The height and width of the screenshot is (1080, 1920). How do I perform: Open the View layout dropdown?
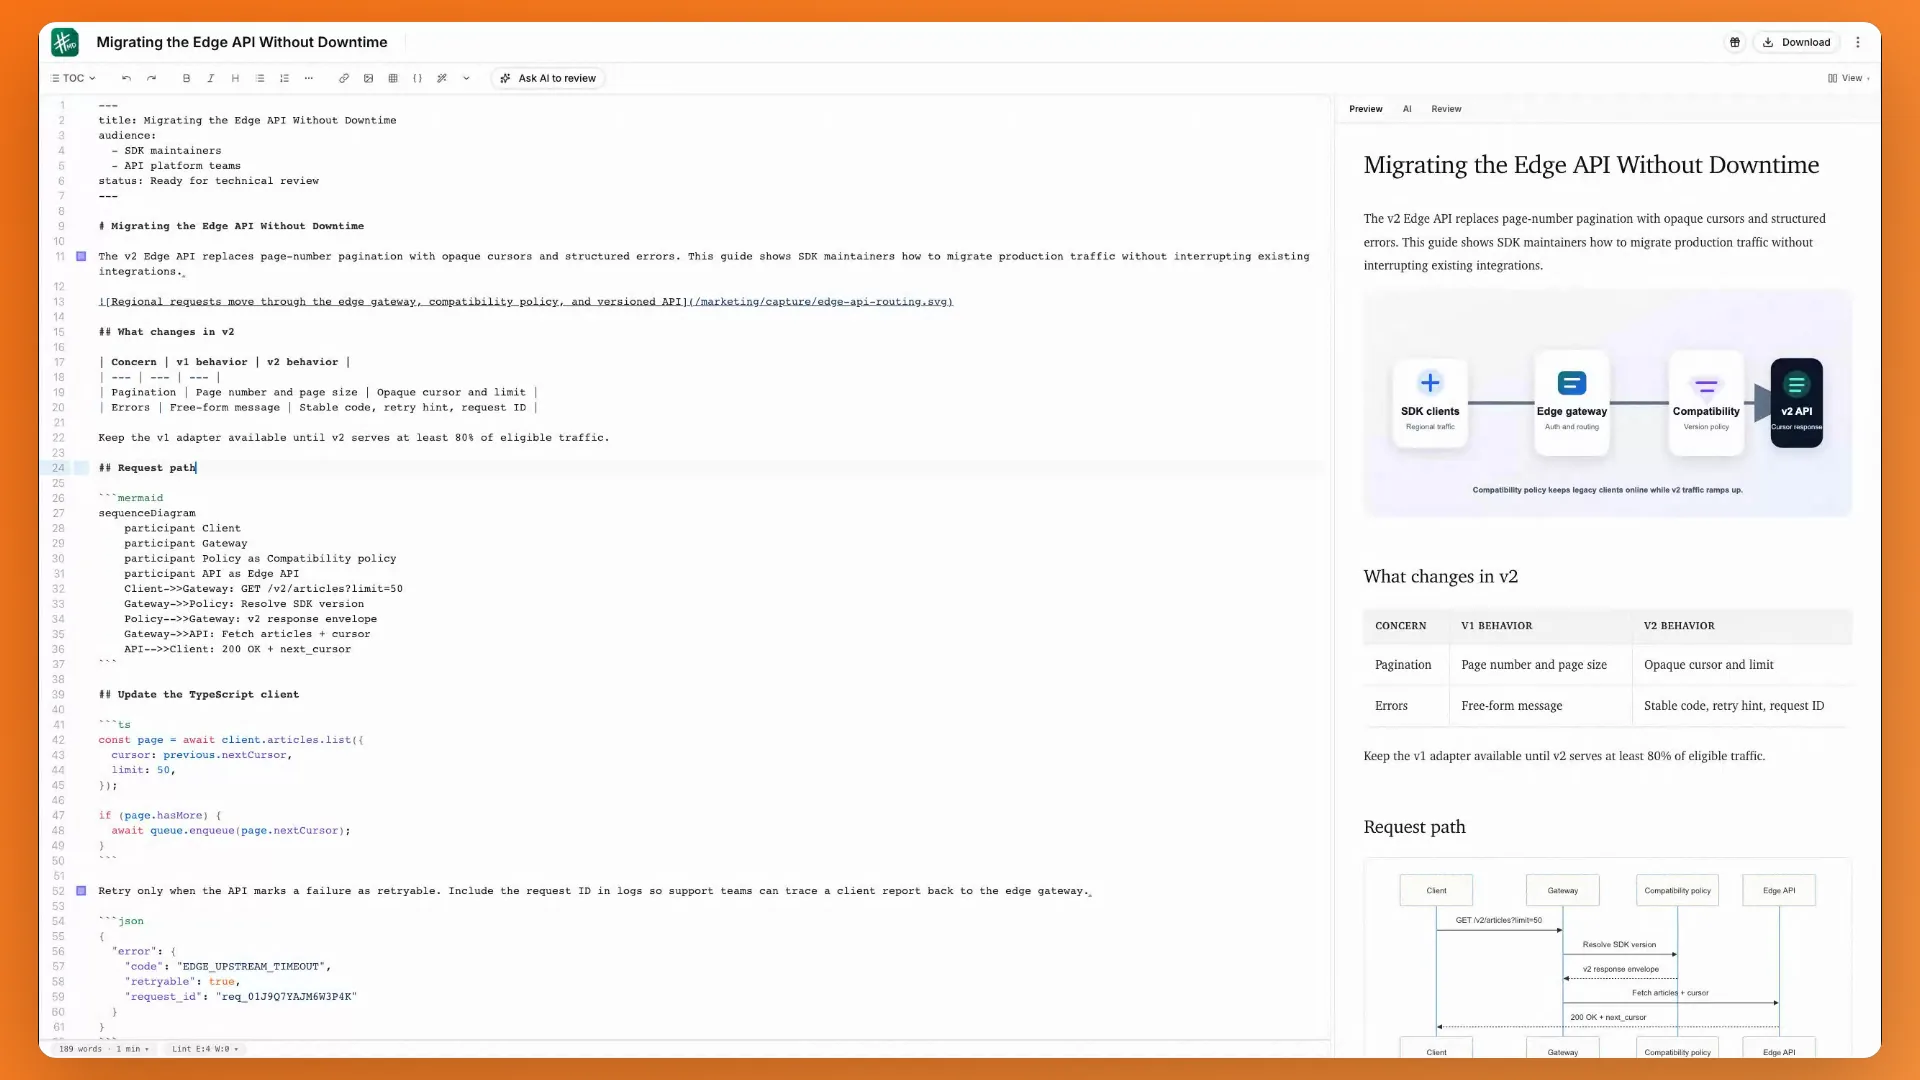[x=1848, y=78]
